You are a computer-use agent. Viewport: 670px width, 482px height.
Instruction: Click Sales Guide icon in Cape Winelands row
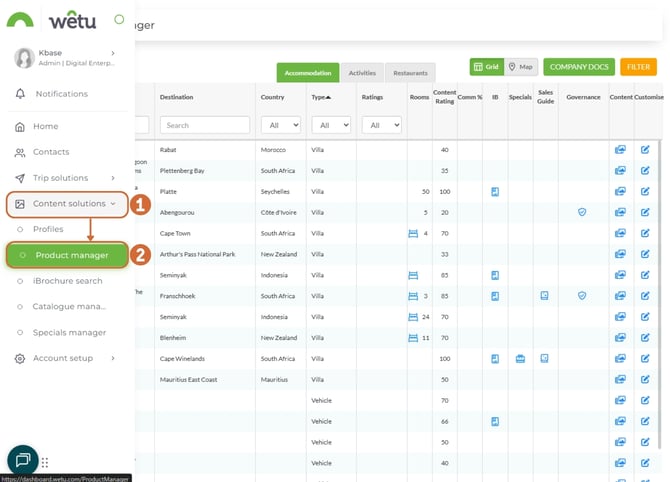(x=544, y=358)
